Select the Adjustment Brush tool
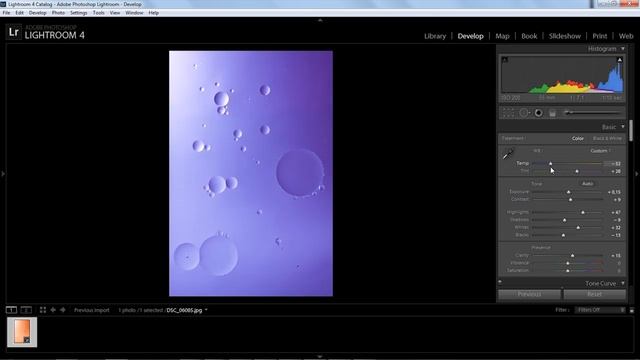The height and width of the screenshot is (360, 640). coord(593,113)
